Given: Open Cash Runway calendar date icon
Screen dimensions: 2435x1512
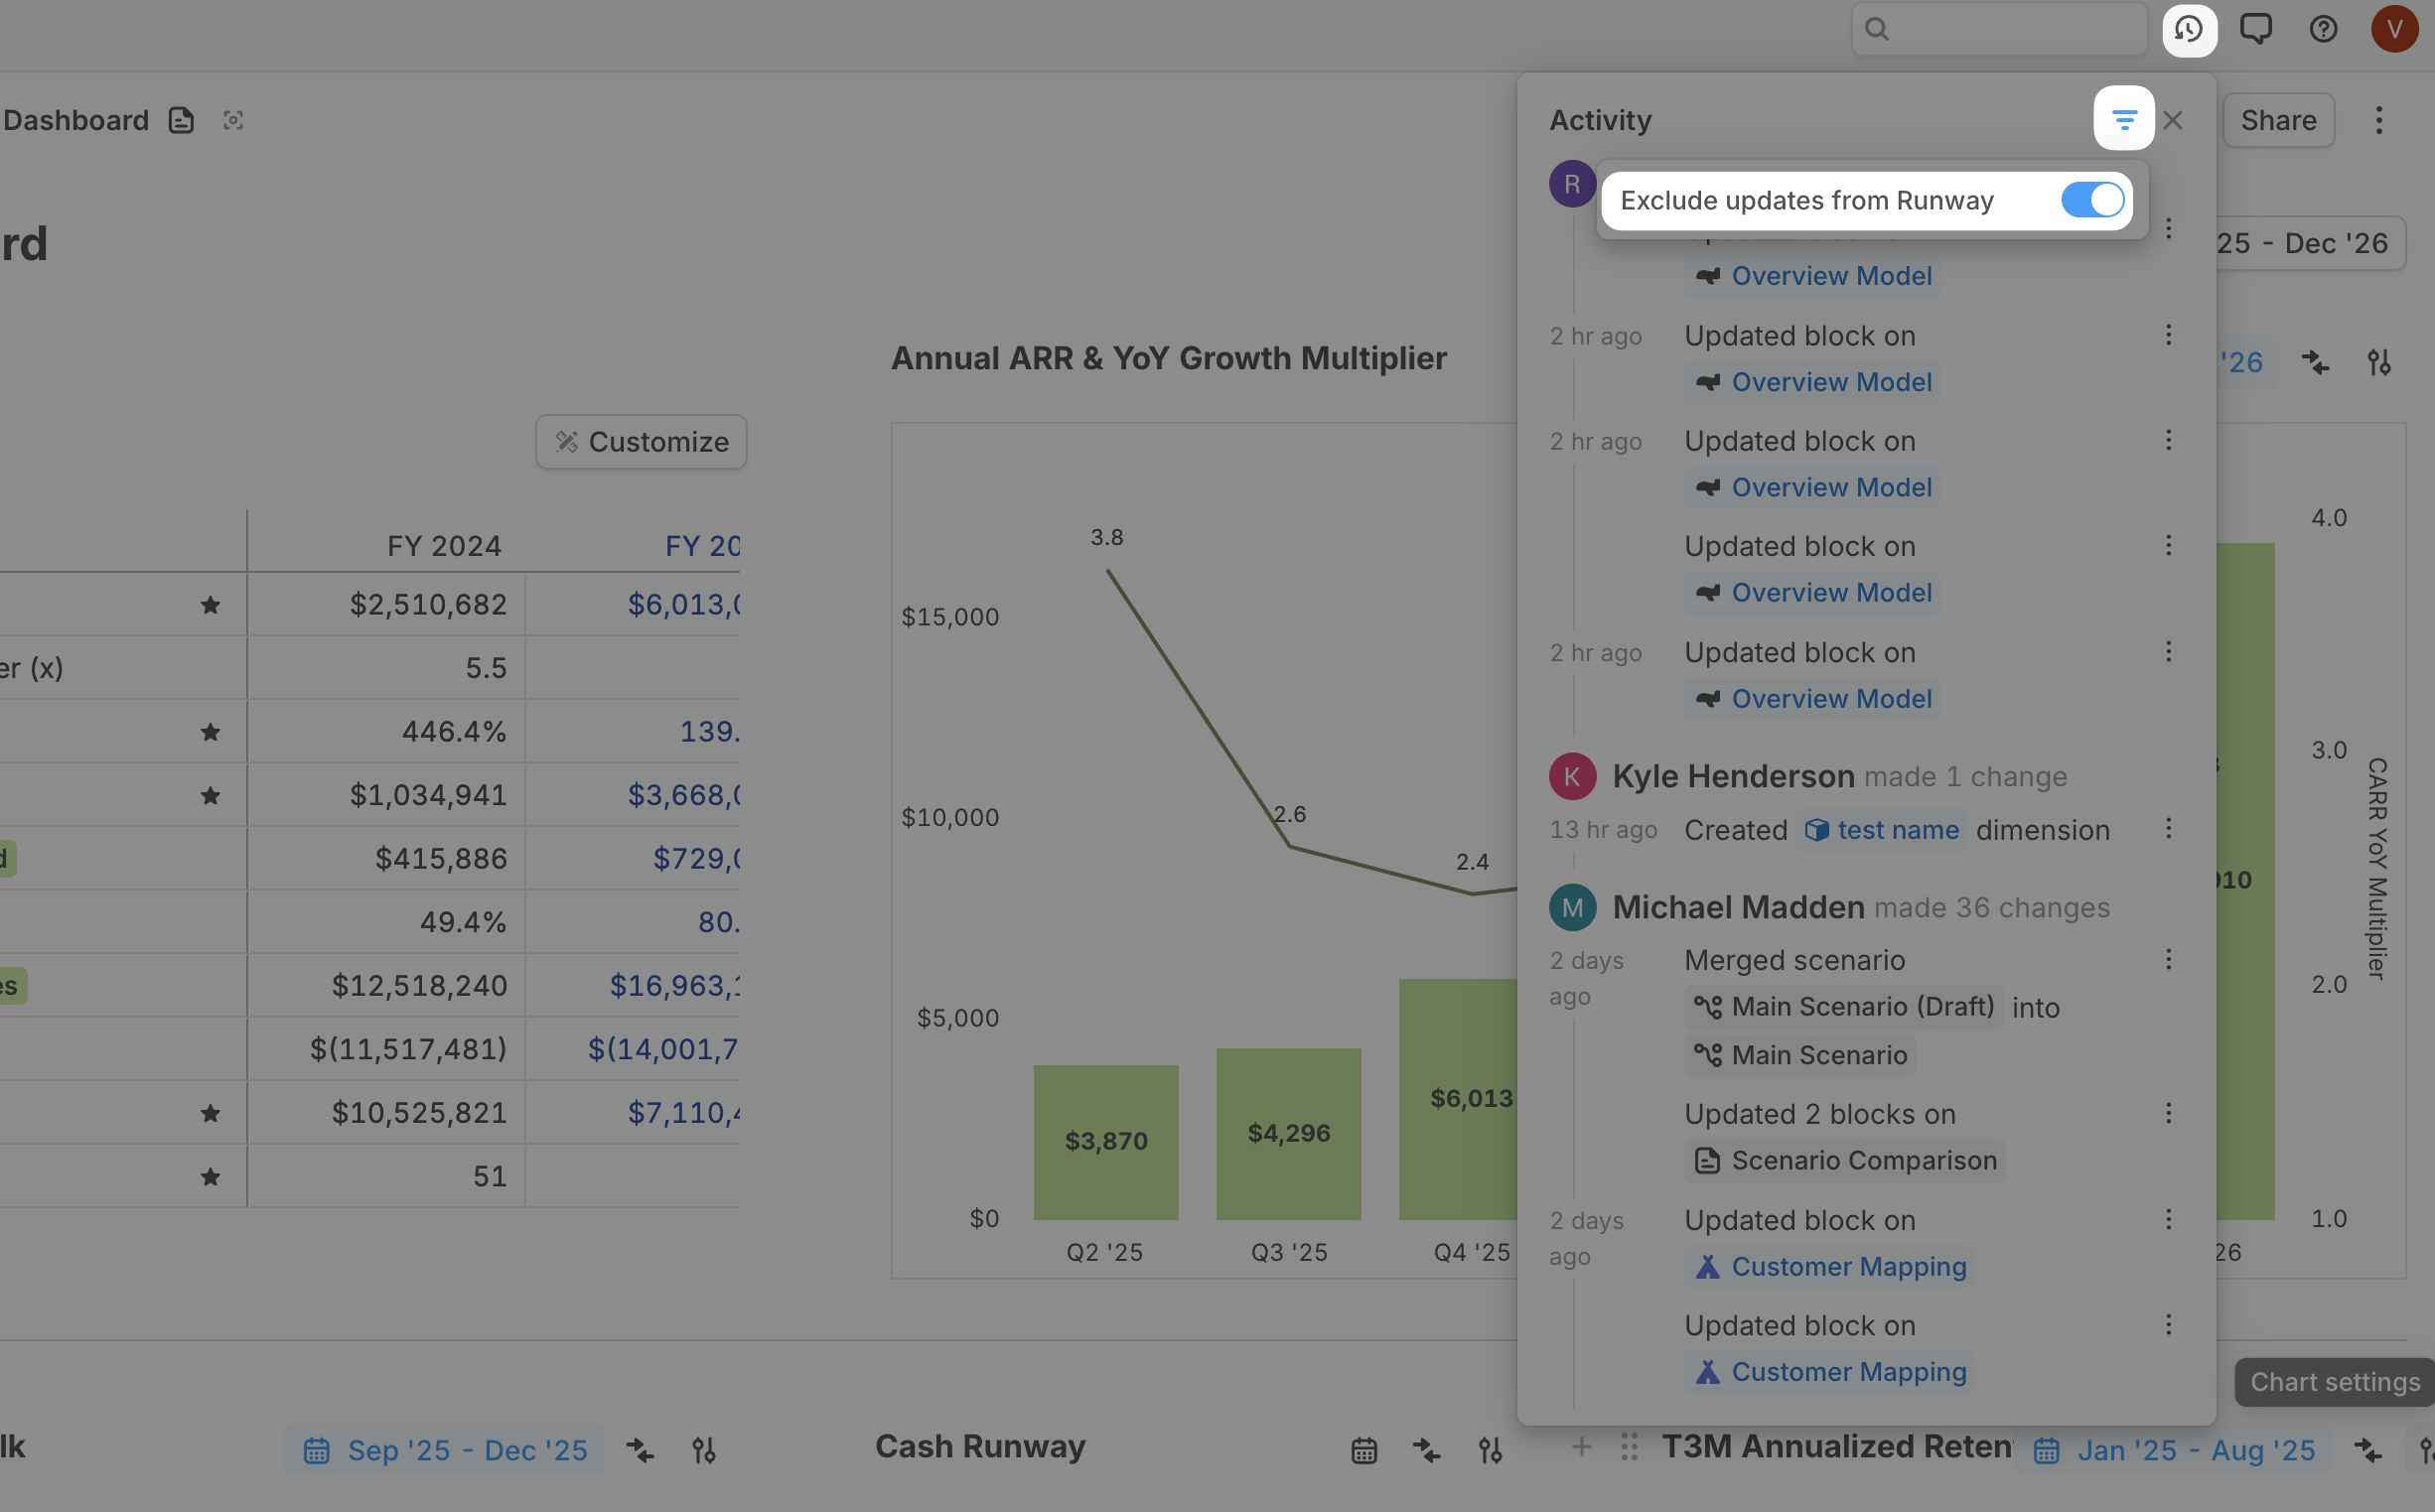Looking at the screenshot, I should [x=1364, y=1450].
